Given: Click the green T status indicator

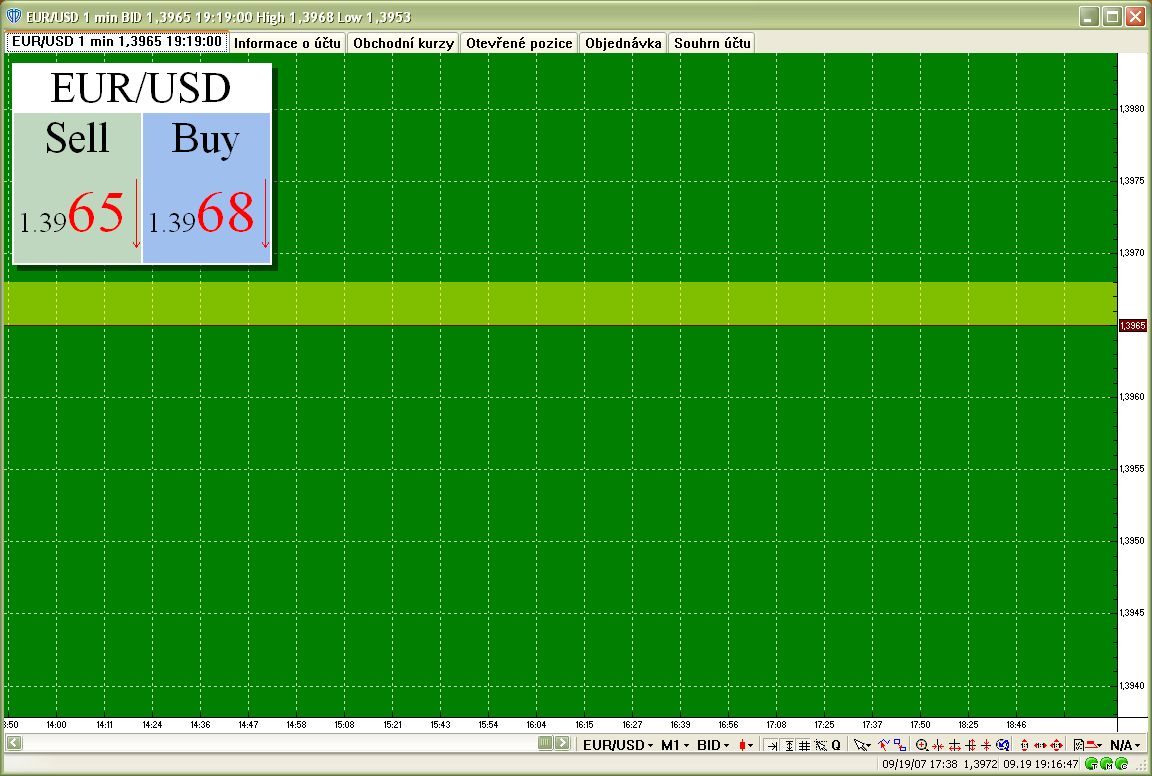Looking at the screenshot, I should (x=1091, y=764).
